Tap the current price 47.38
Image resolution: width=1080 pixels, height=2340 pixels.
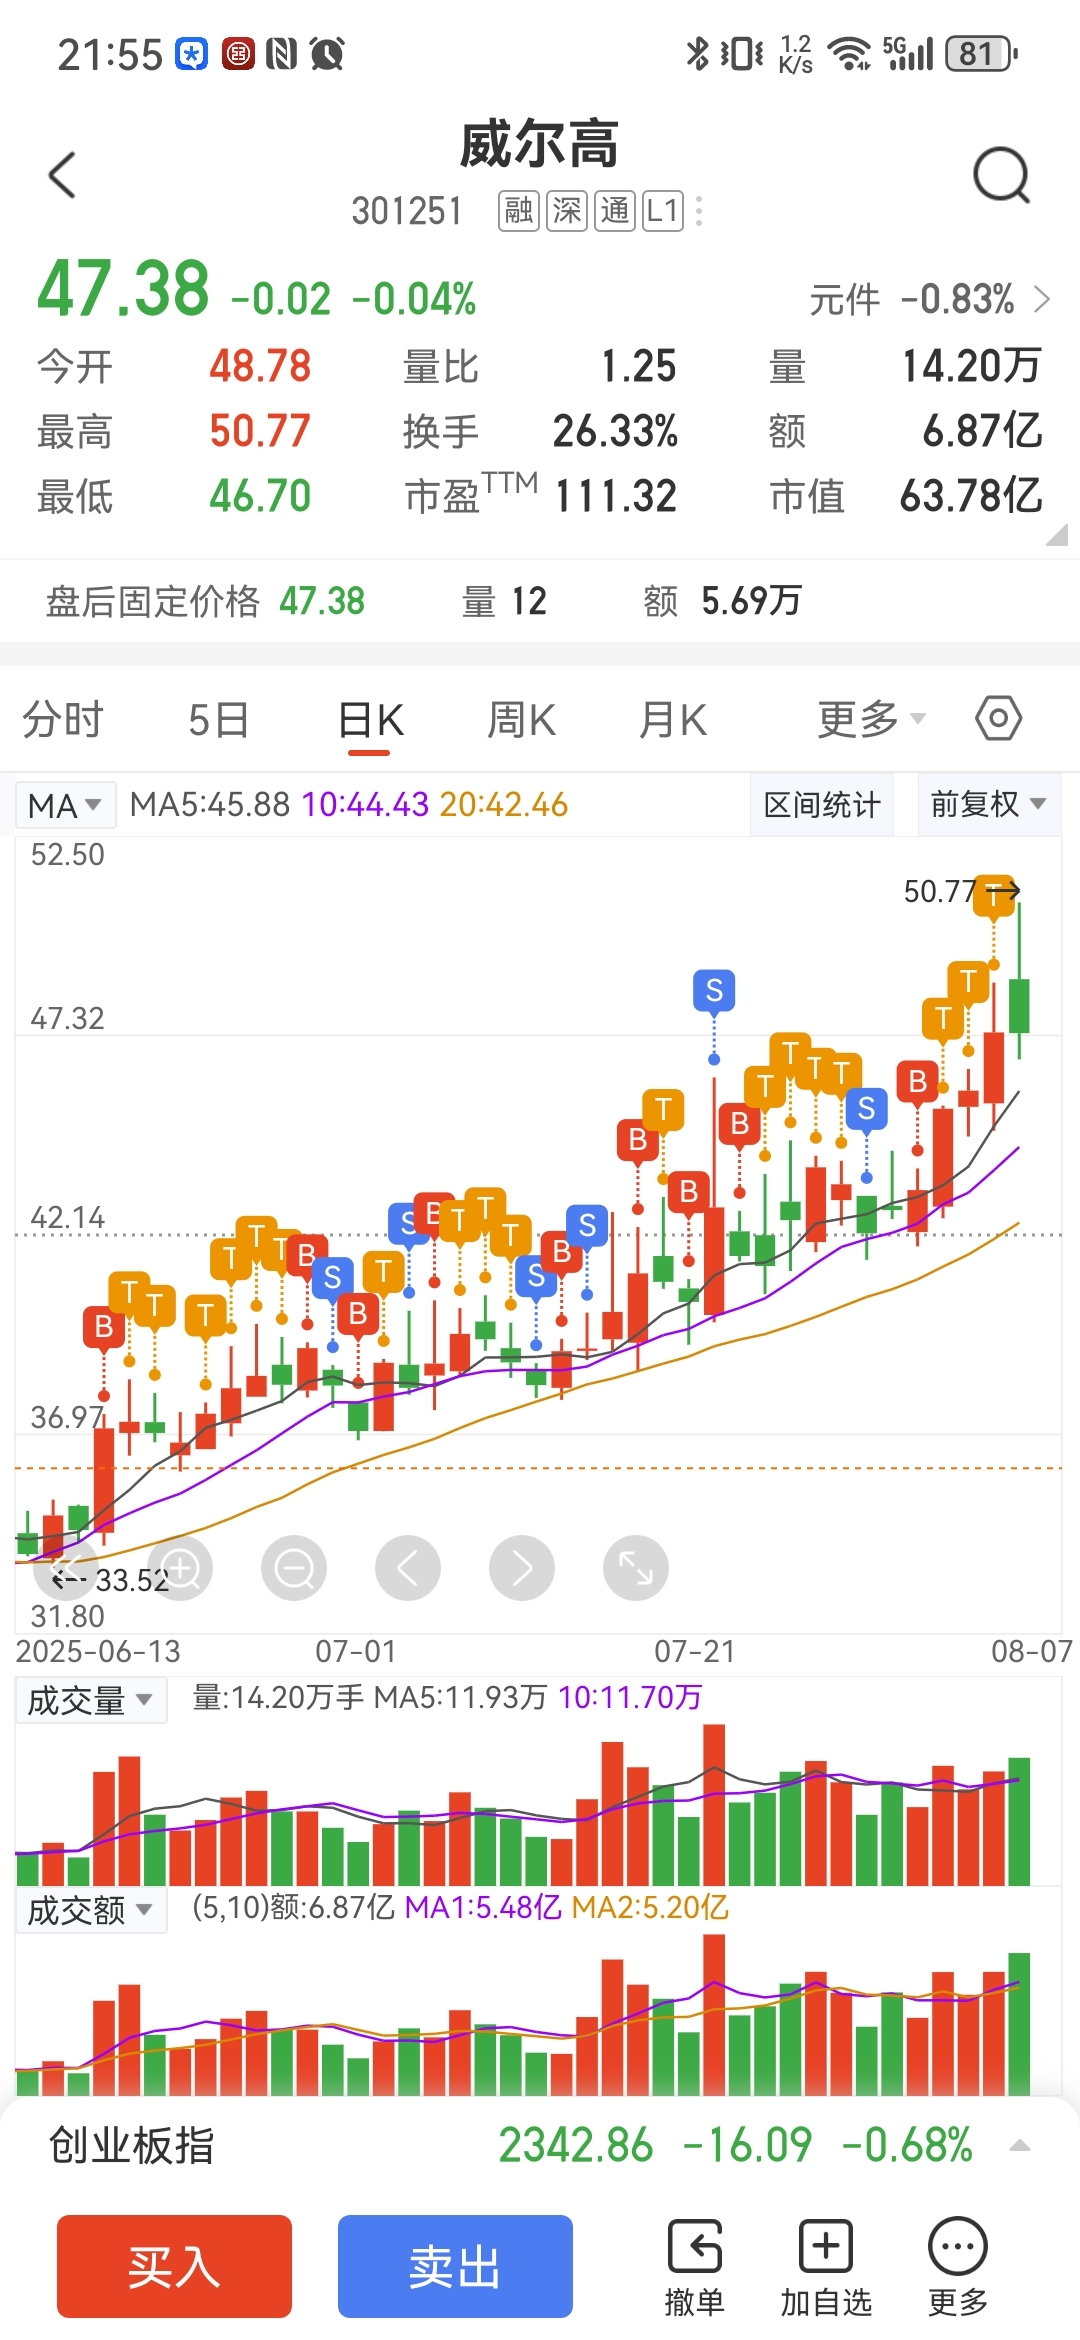tap(123, 289)
